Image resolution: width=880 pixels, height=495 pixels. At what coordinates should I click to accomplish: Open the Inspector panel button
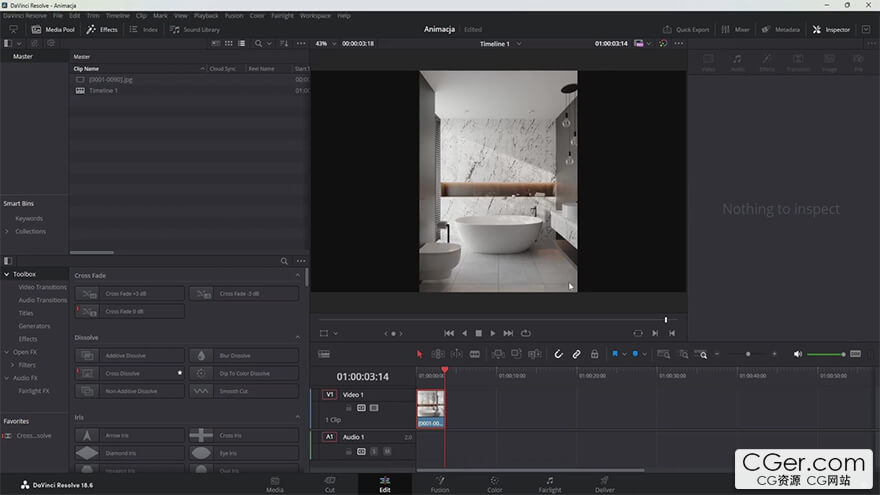[x=831, y=30]
